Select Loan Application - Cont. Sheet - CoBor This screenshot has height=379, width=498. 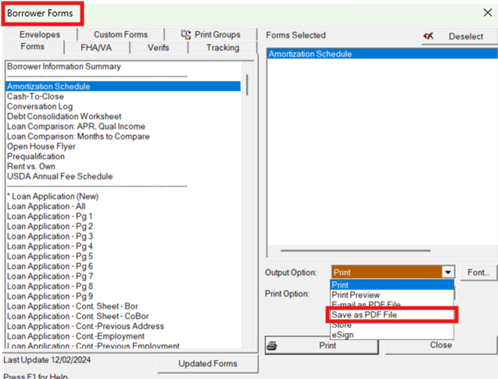click(x=123, y=316)
